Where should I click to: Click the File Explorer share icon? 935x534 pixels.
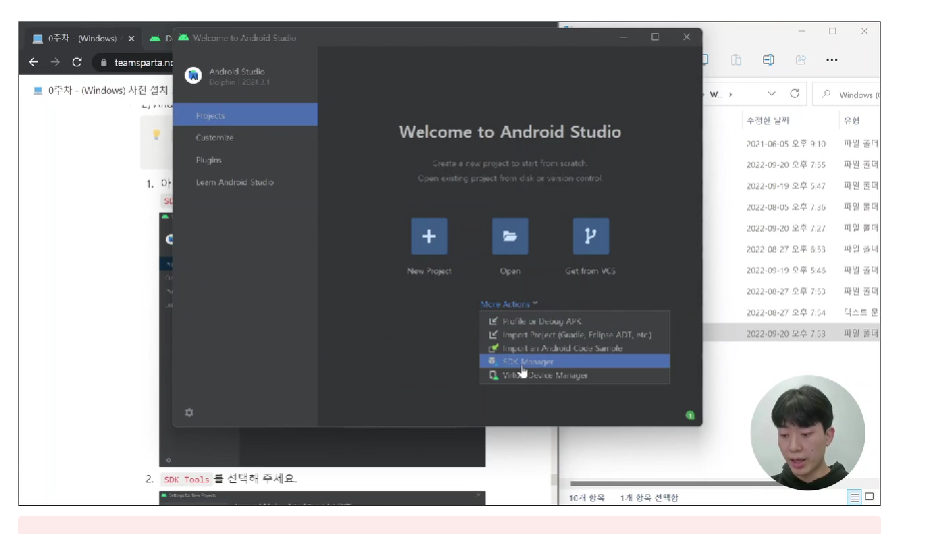(800, 60)
